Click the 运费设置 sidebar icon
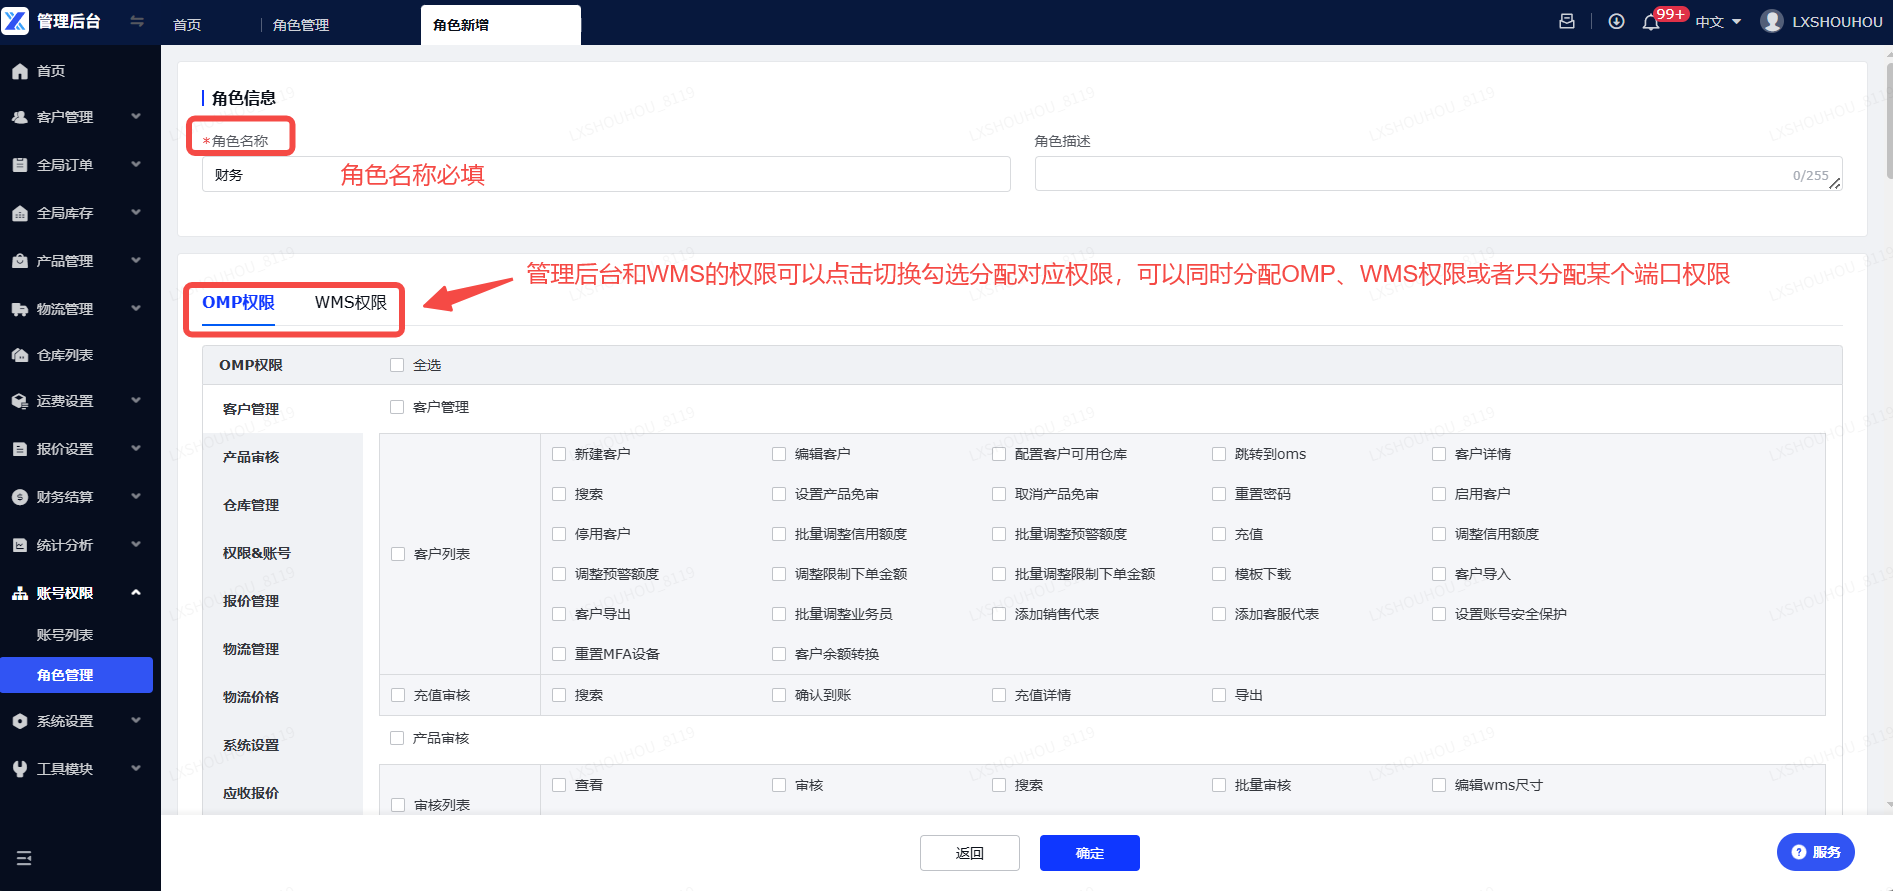 (20, 401)
